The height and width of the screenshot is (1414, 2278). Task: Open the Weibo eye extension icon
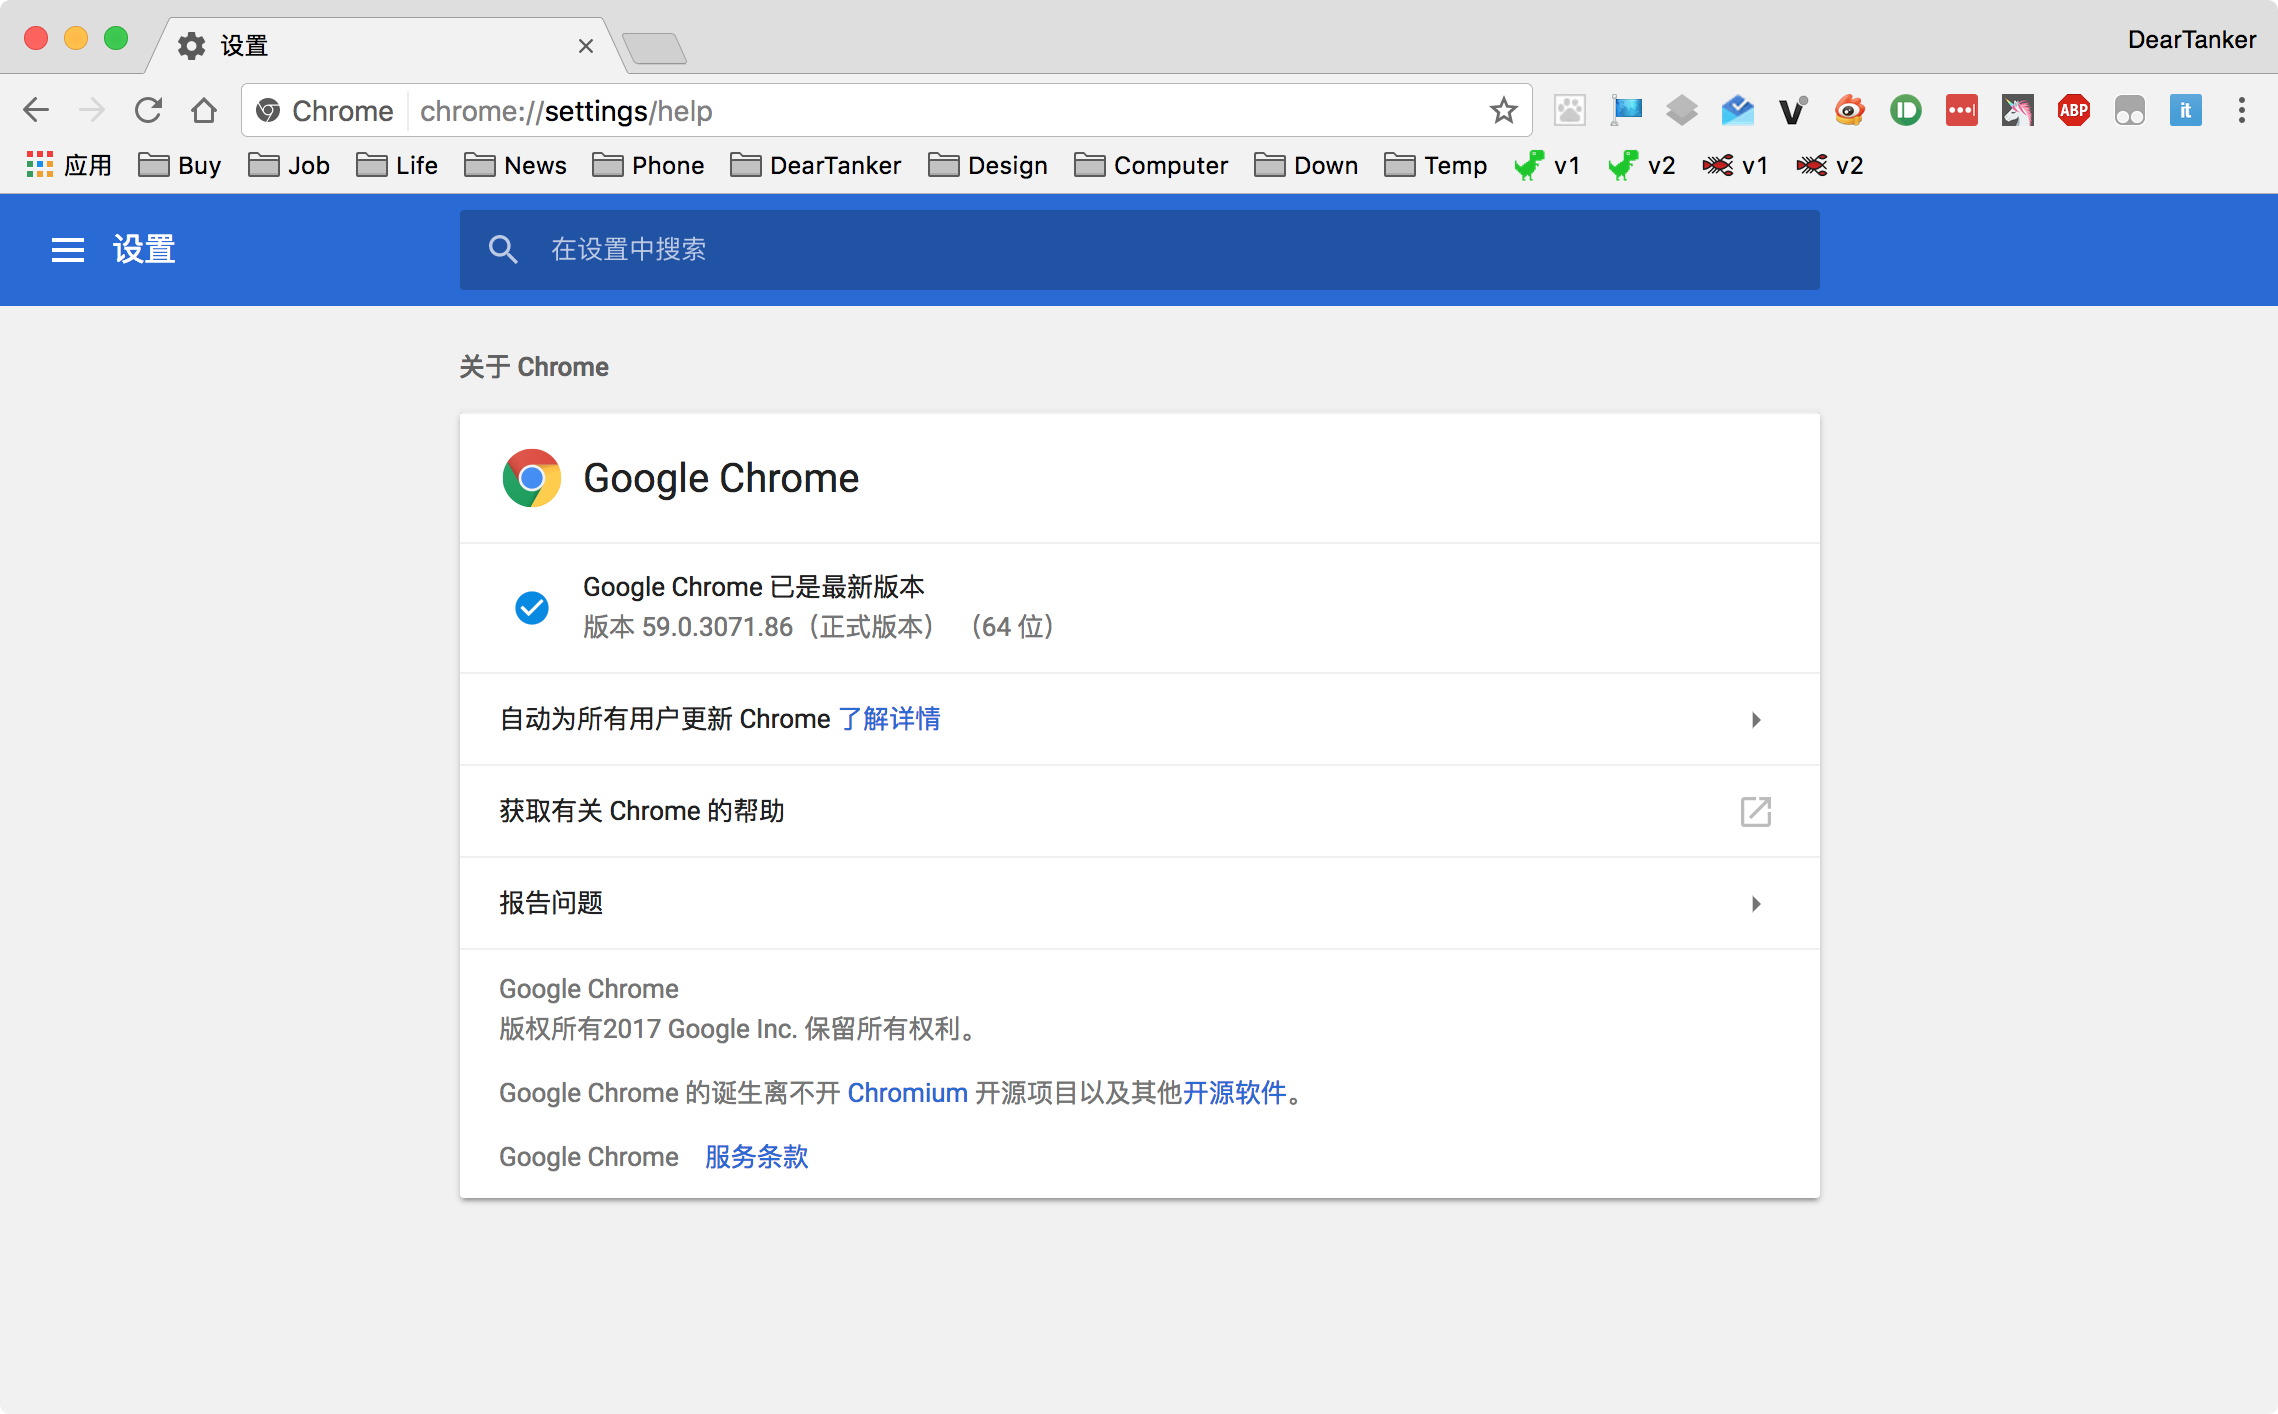pyautogui.click(x=1850, y=110)
